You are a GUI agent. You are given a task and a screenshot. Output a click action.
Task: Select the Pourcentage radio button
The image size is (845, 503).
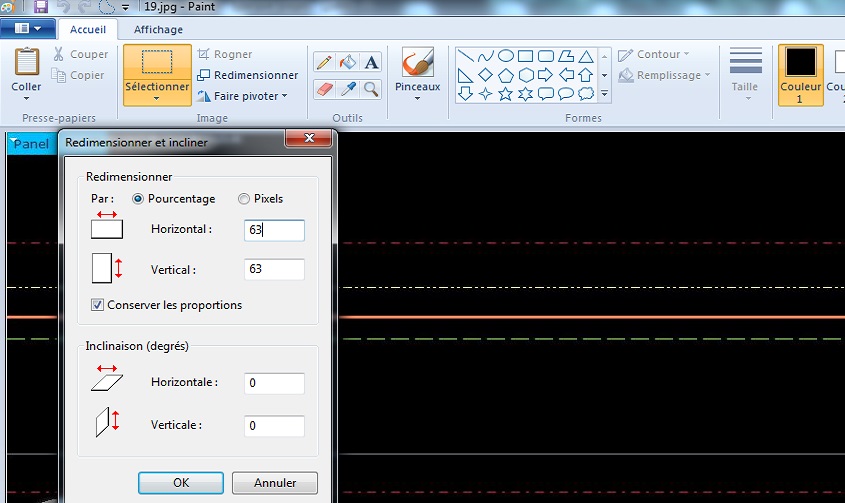[138, 199]
